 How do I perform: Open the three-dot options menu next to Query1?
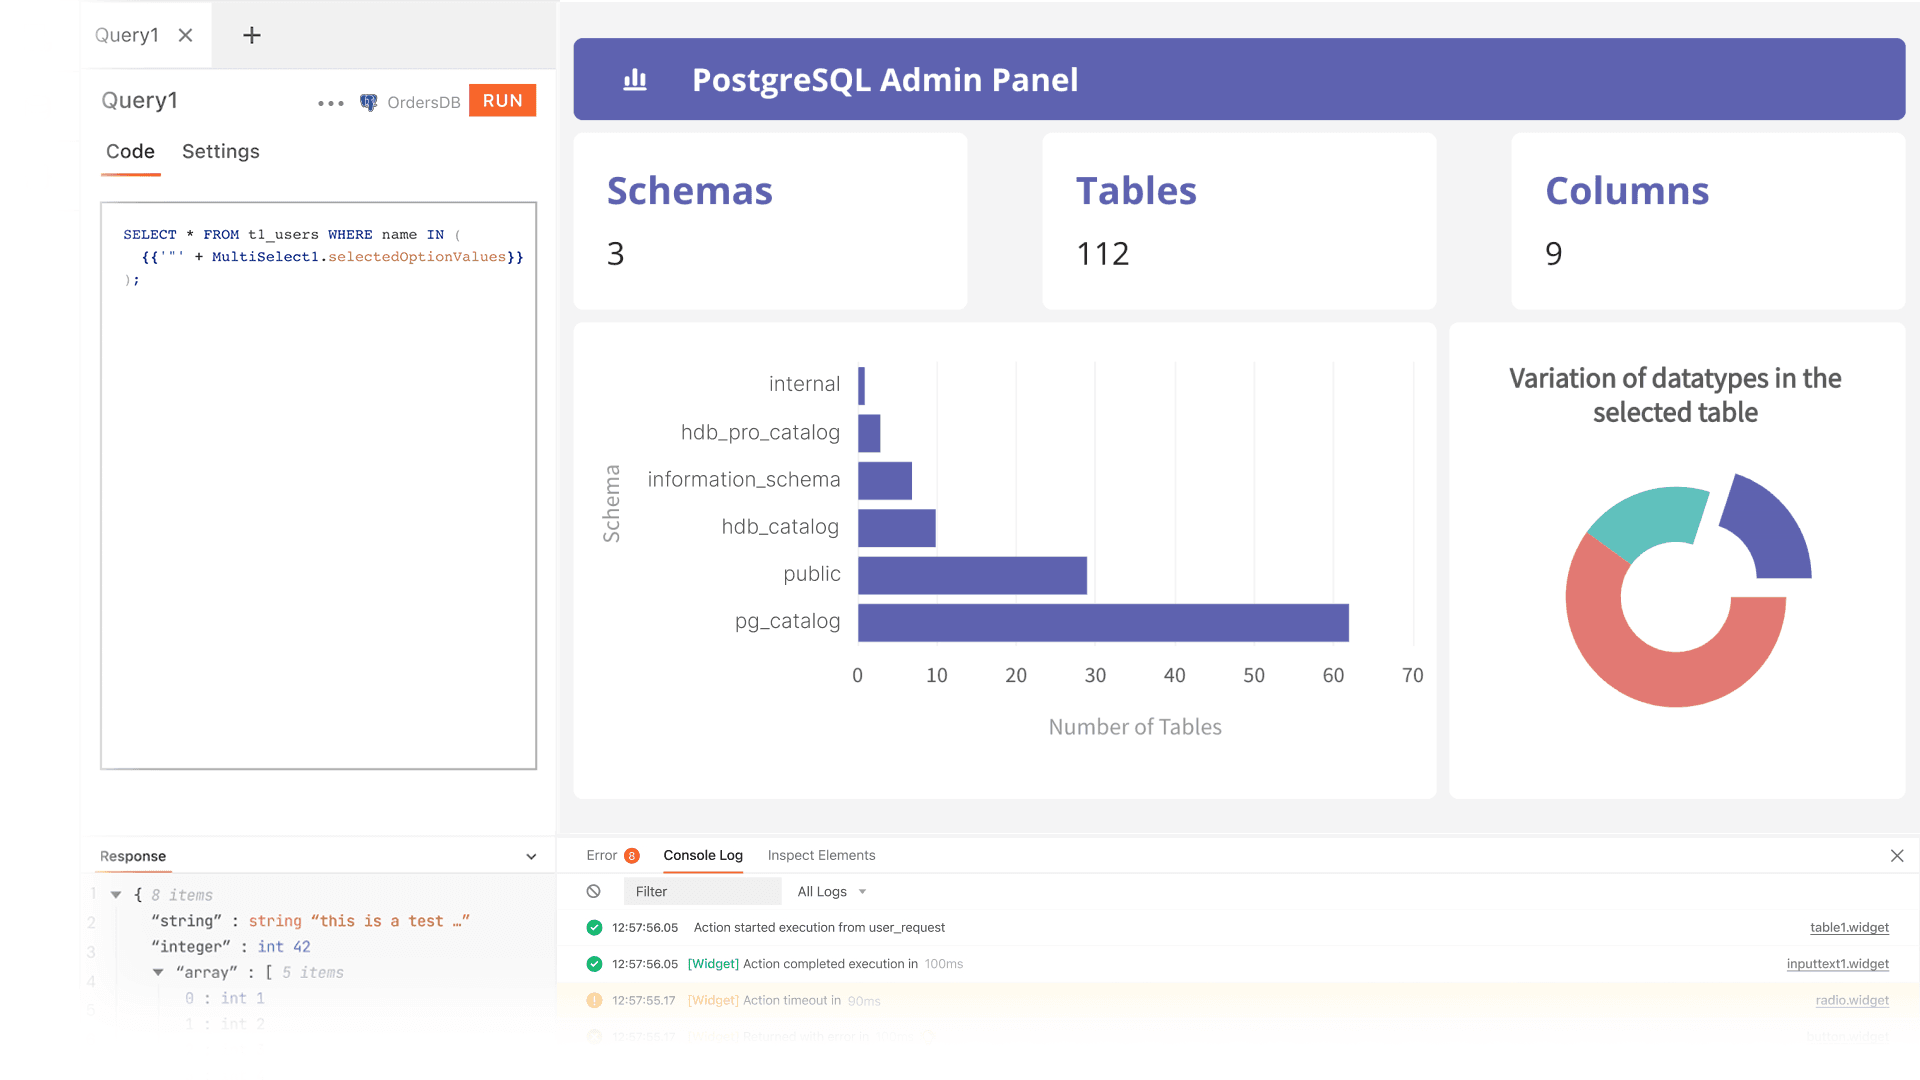point(330,102)
